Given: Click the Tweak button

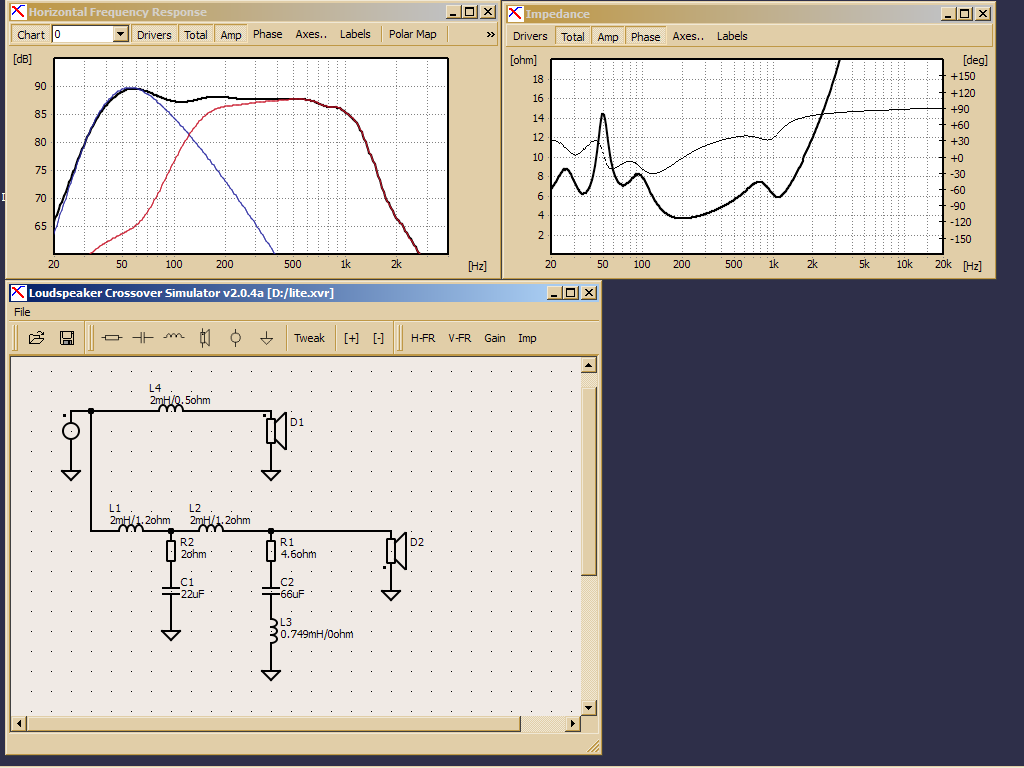Looking at the screenshot, I should [x=309, y=338].
